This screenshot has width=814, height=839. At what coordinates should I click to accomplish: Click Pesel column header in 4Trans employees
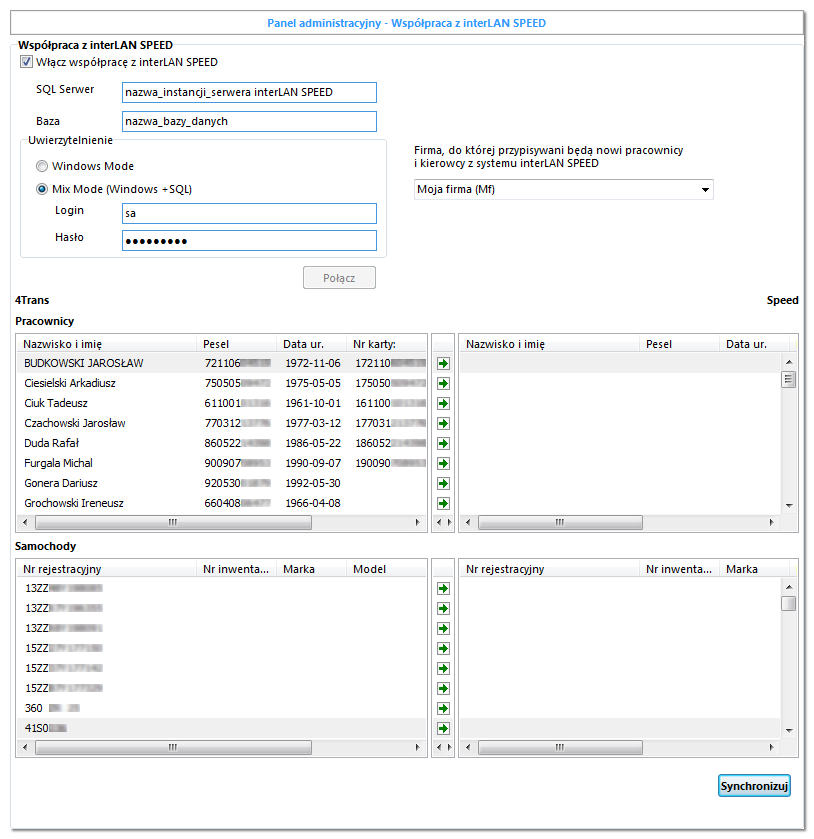[237, 344]
